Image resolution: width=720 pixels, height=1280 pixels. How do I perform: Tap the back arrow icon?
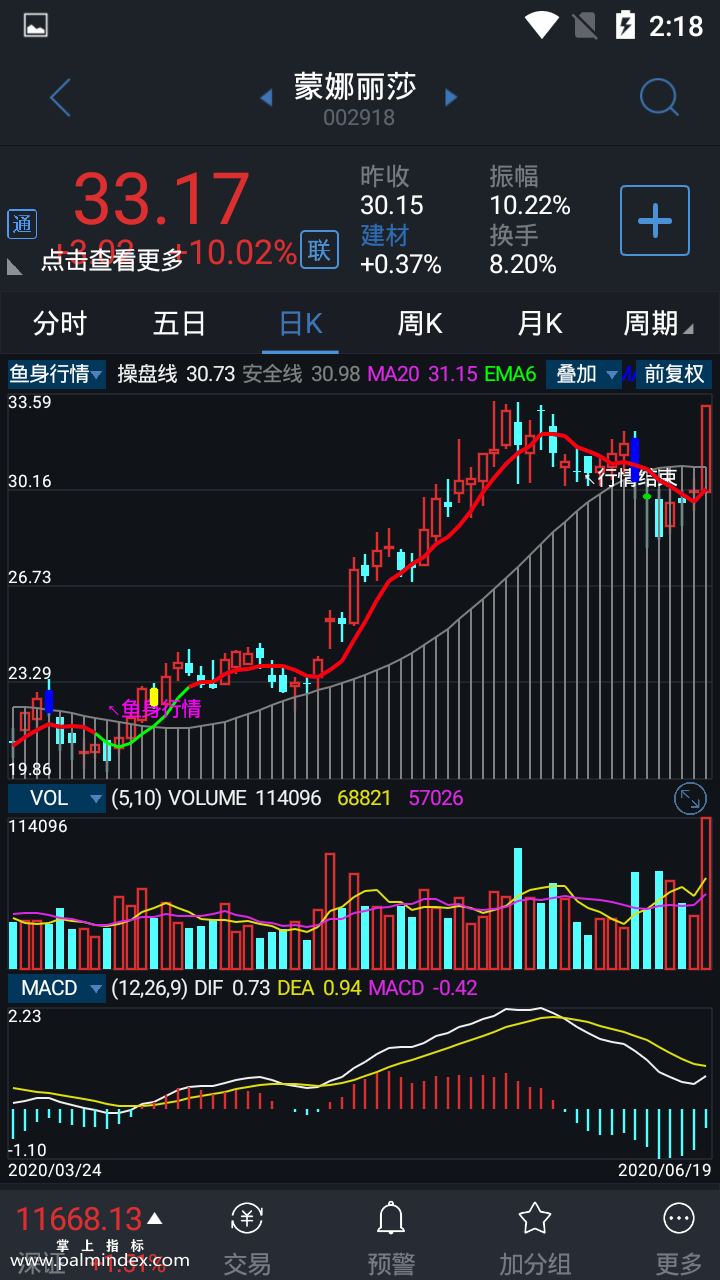[x=60, y=98]
